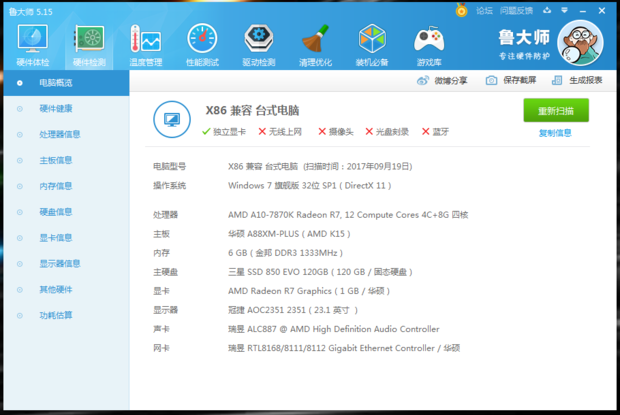Select the 硬件检测 hardware detection icon
The image size is (620, 415).
[x=89, y=45]
